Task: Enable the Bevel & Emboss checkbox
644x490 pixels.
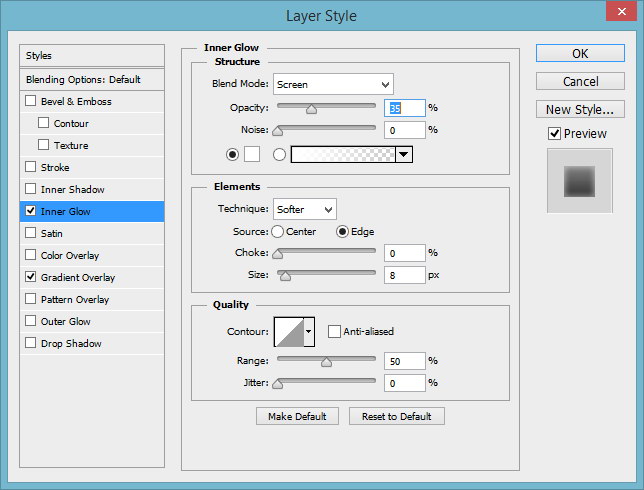Action: pyautogui.click(x=30, y=101)
